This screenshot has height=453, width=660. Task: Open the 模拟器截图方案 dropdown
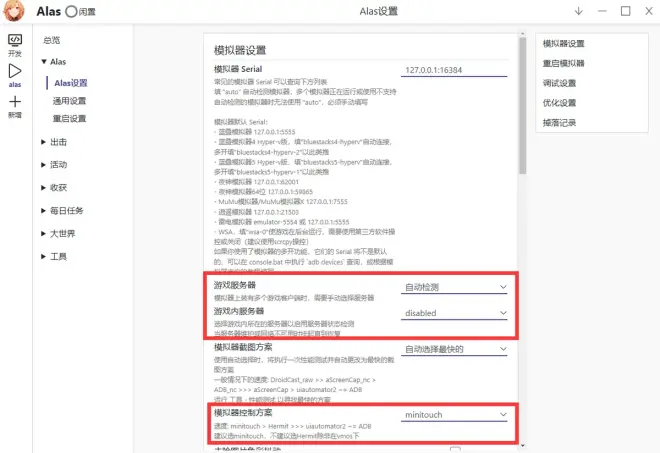454,349
